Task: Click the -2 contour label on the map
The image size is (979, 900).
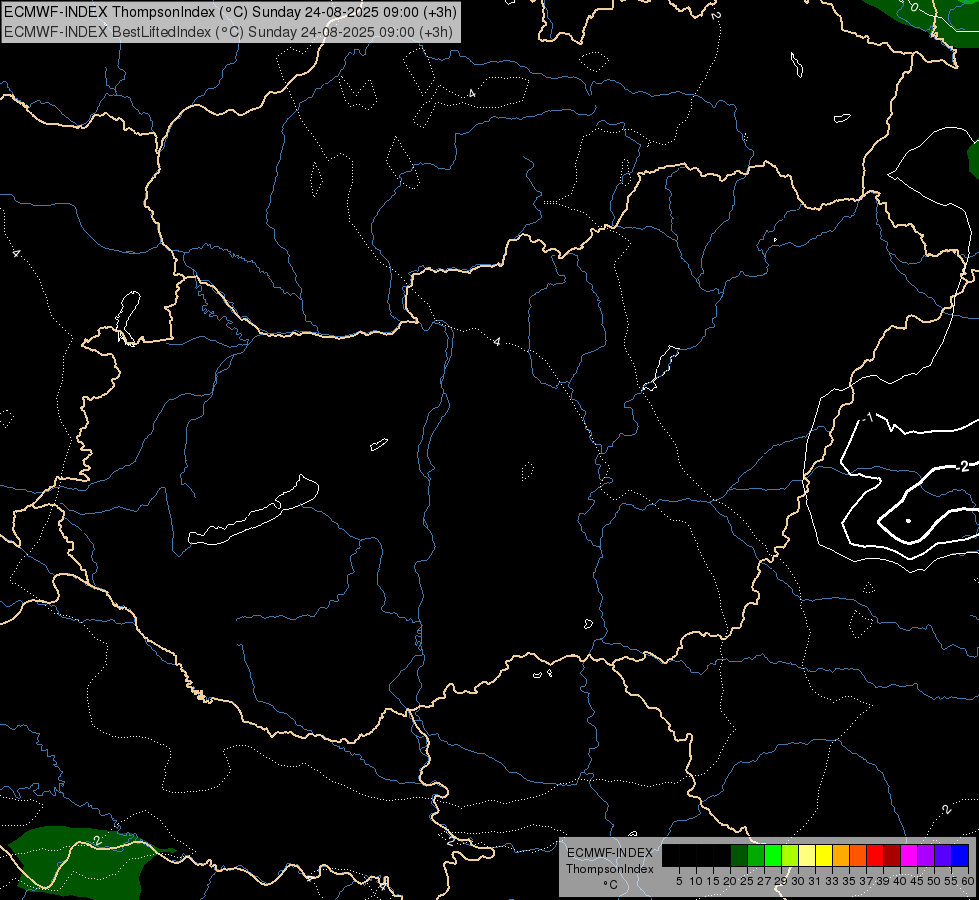Action: tap(962, 466)
